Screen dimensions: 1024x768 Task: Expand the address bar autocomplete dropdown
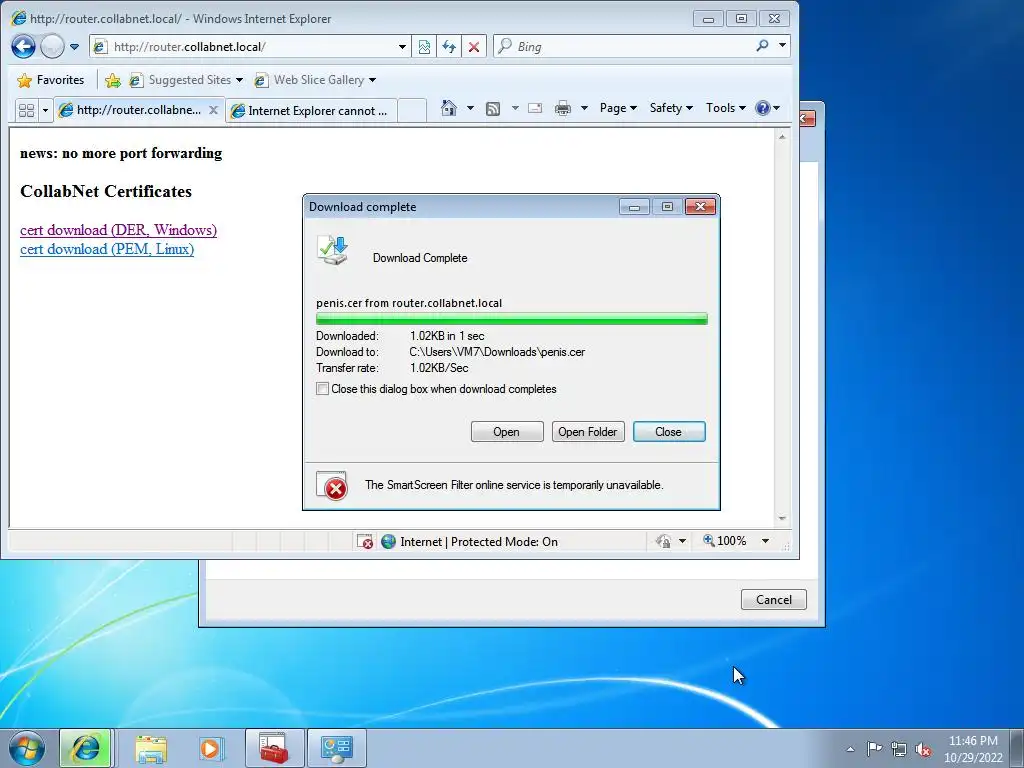(x=402, y=47)
